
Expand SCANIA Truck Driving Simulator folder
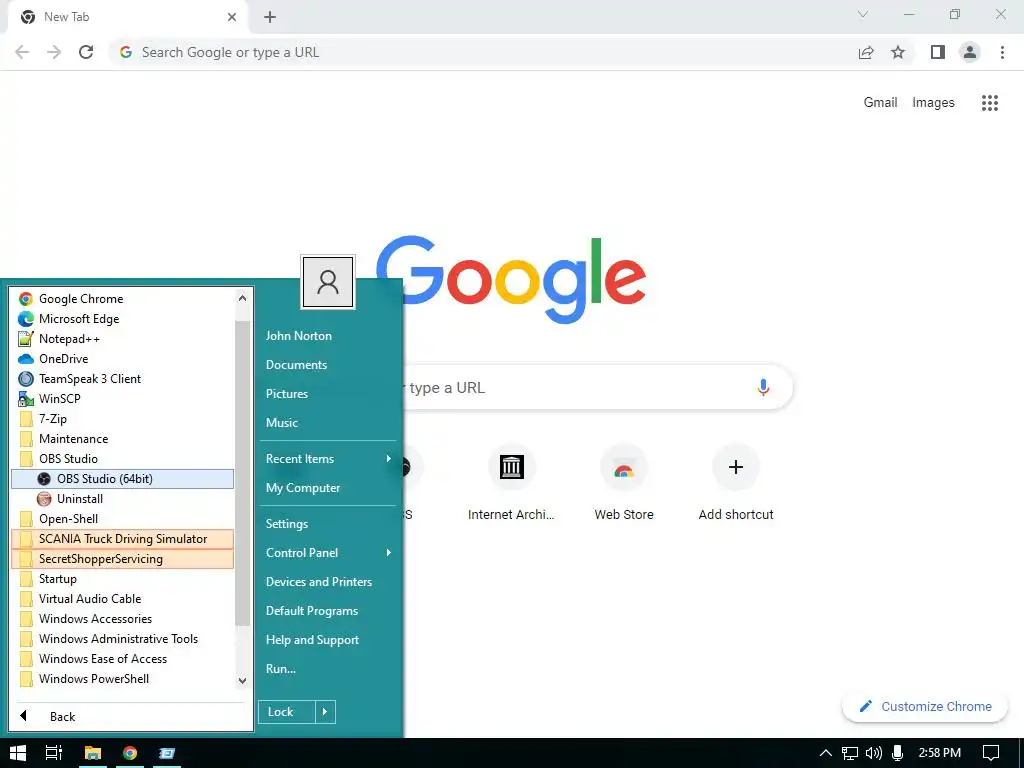(x=122, y=539)
